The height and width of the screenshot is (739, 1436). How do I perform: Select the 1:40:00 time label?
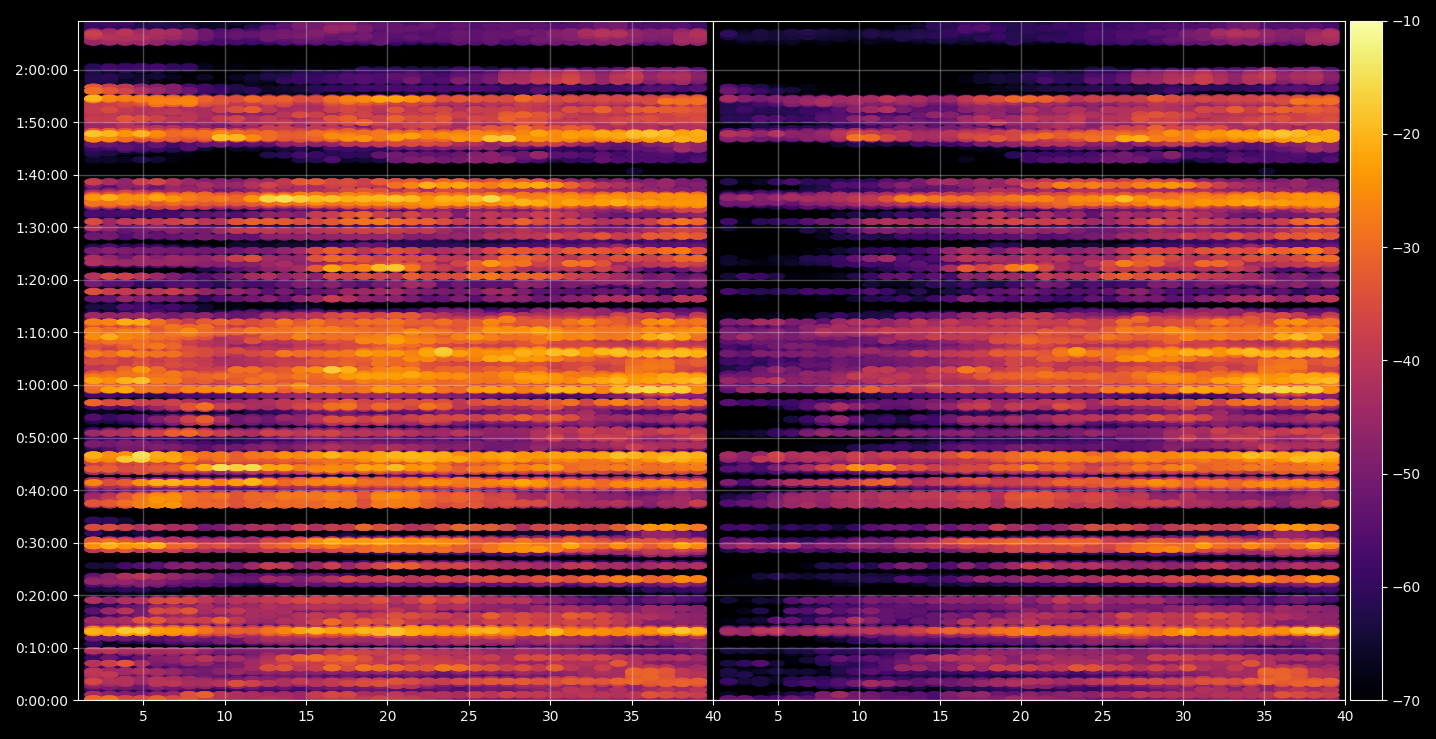(x=42, y=176)
